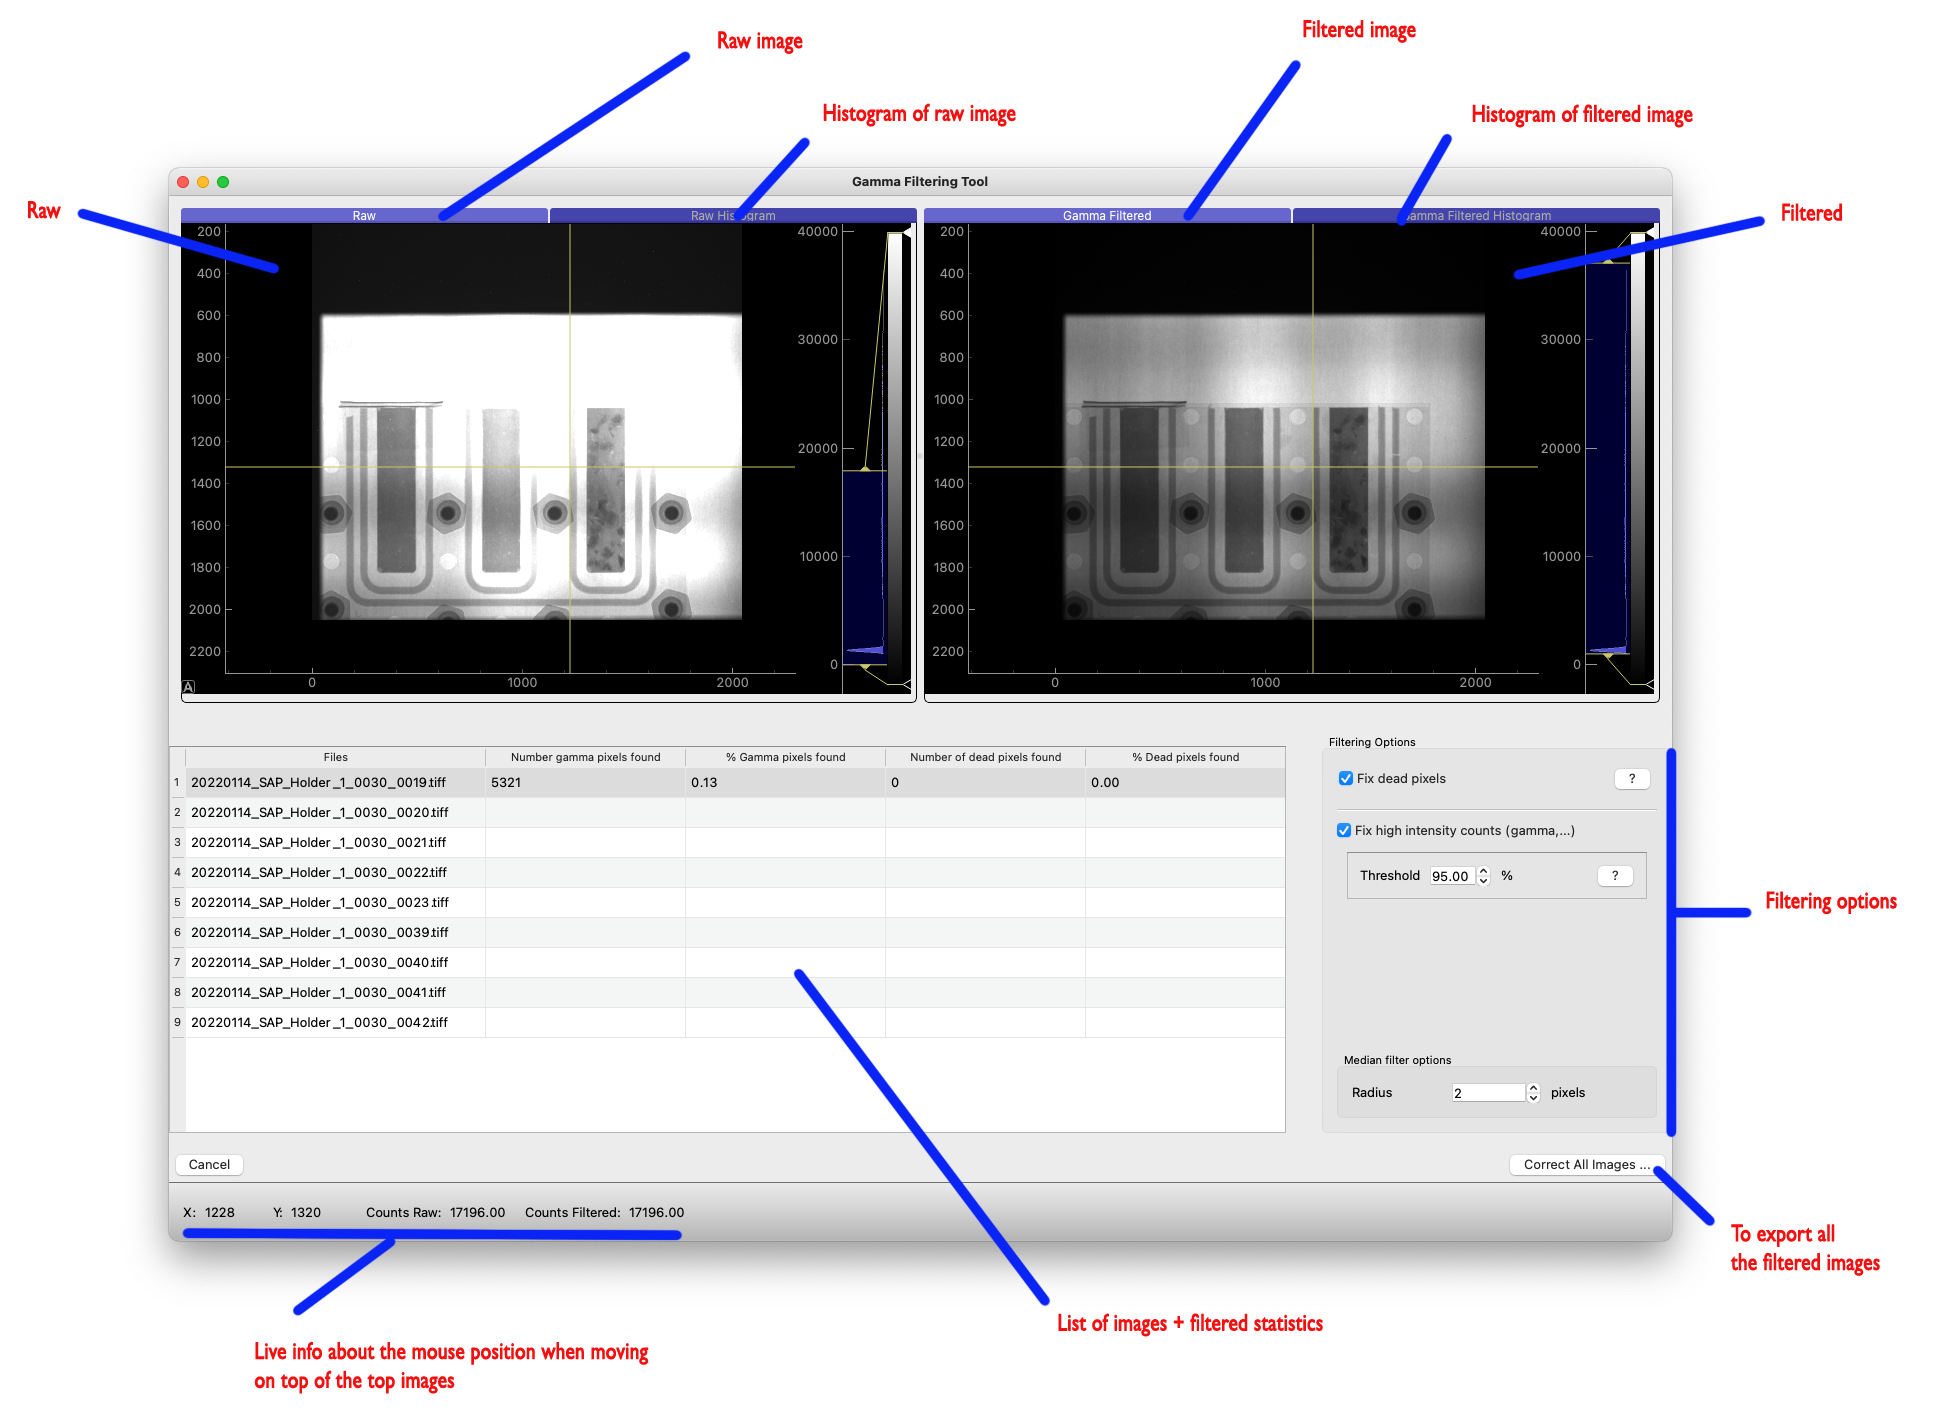Uncheck the Fix dead pixels checkbox
1949x1411 pixels.
pos(1346,779)
